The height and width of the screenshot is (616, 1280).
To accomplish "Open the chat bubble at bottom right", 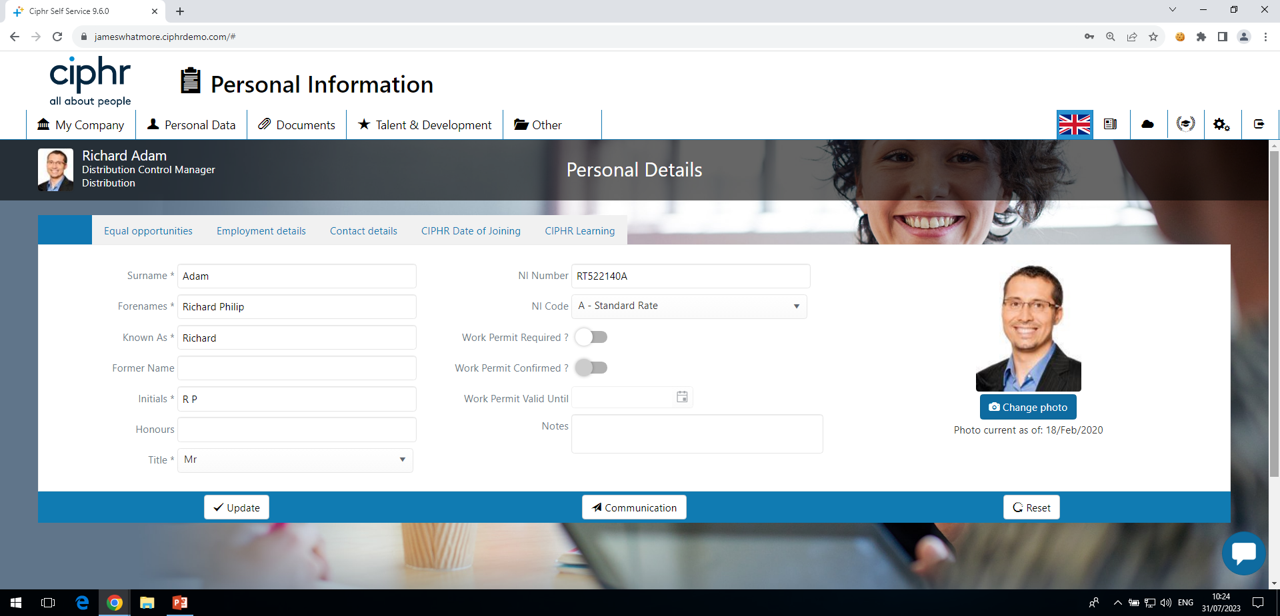I will [x=1242, y=554].
